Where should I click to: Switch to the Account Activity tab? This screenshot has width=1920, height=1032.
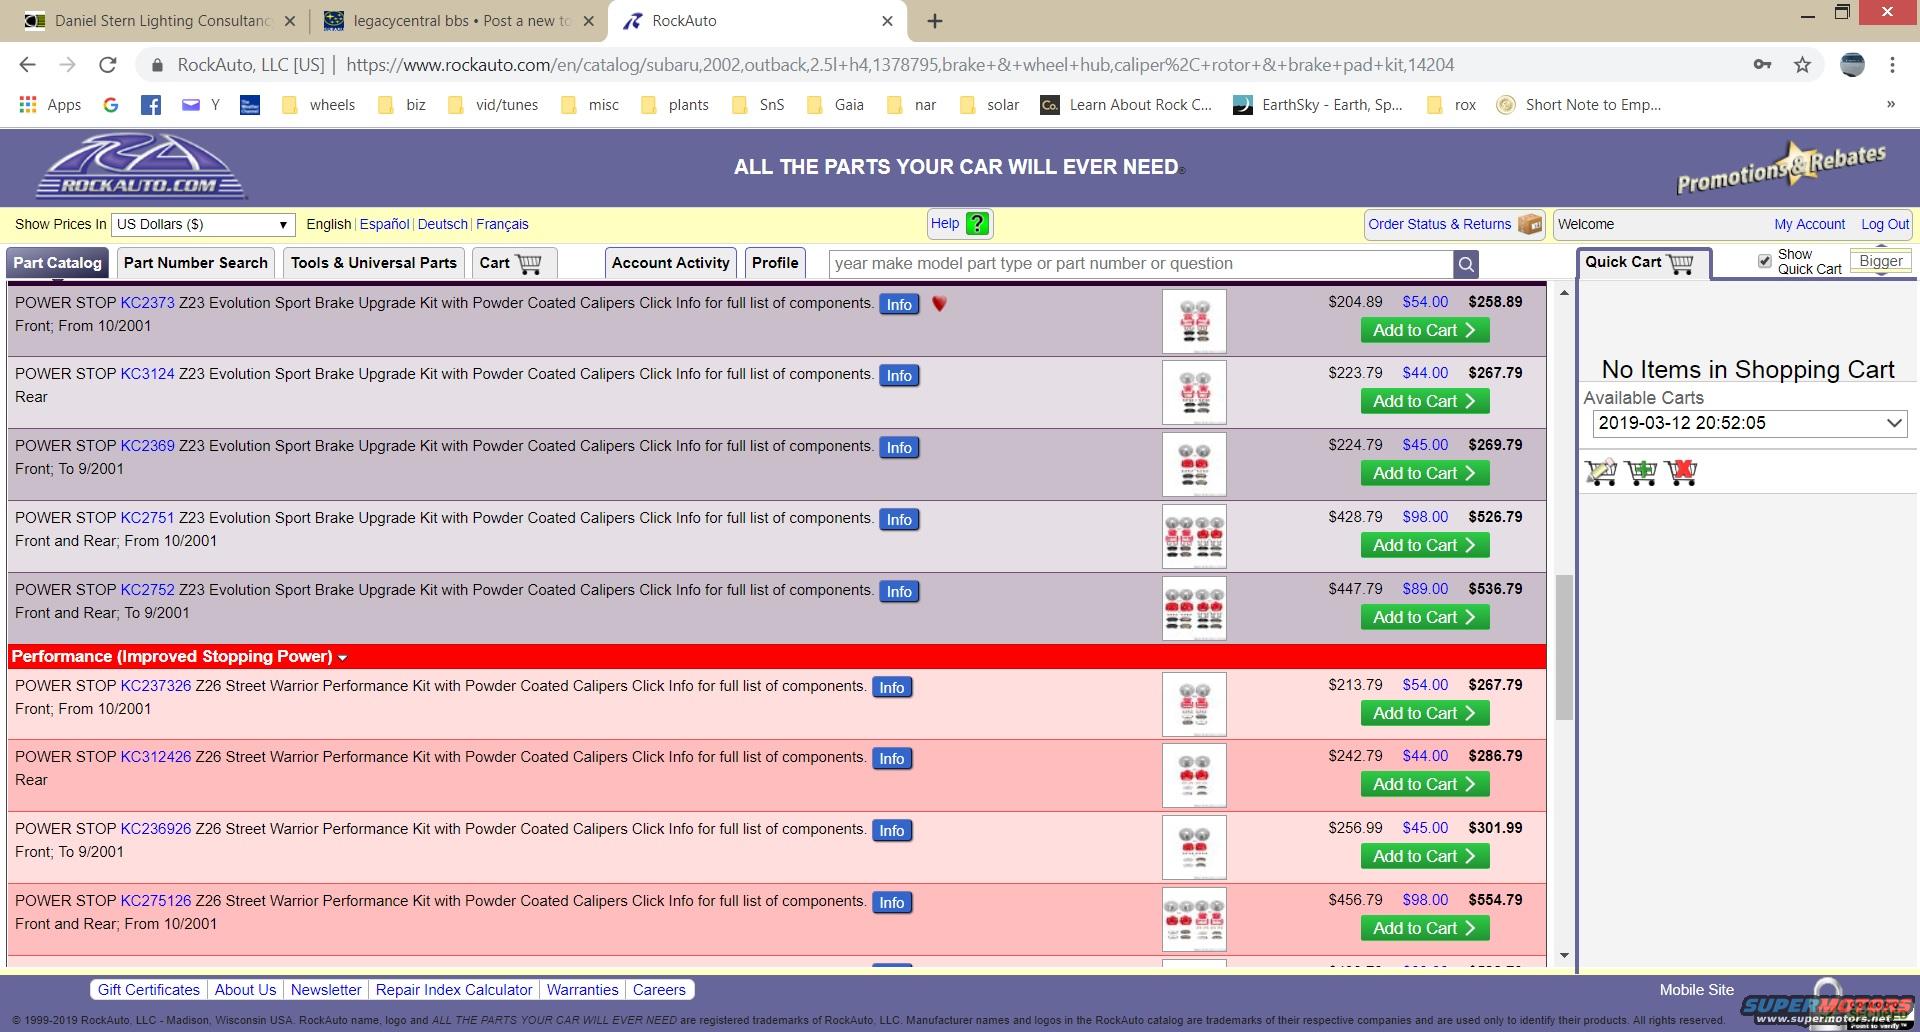(670, 263)
